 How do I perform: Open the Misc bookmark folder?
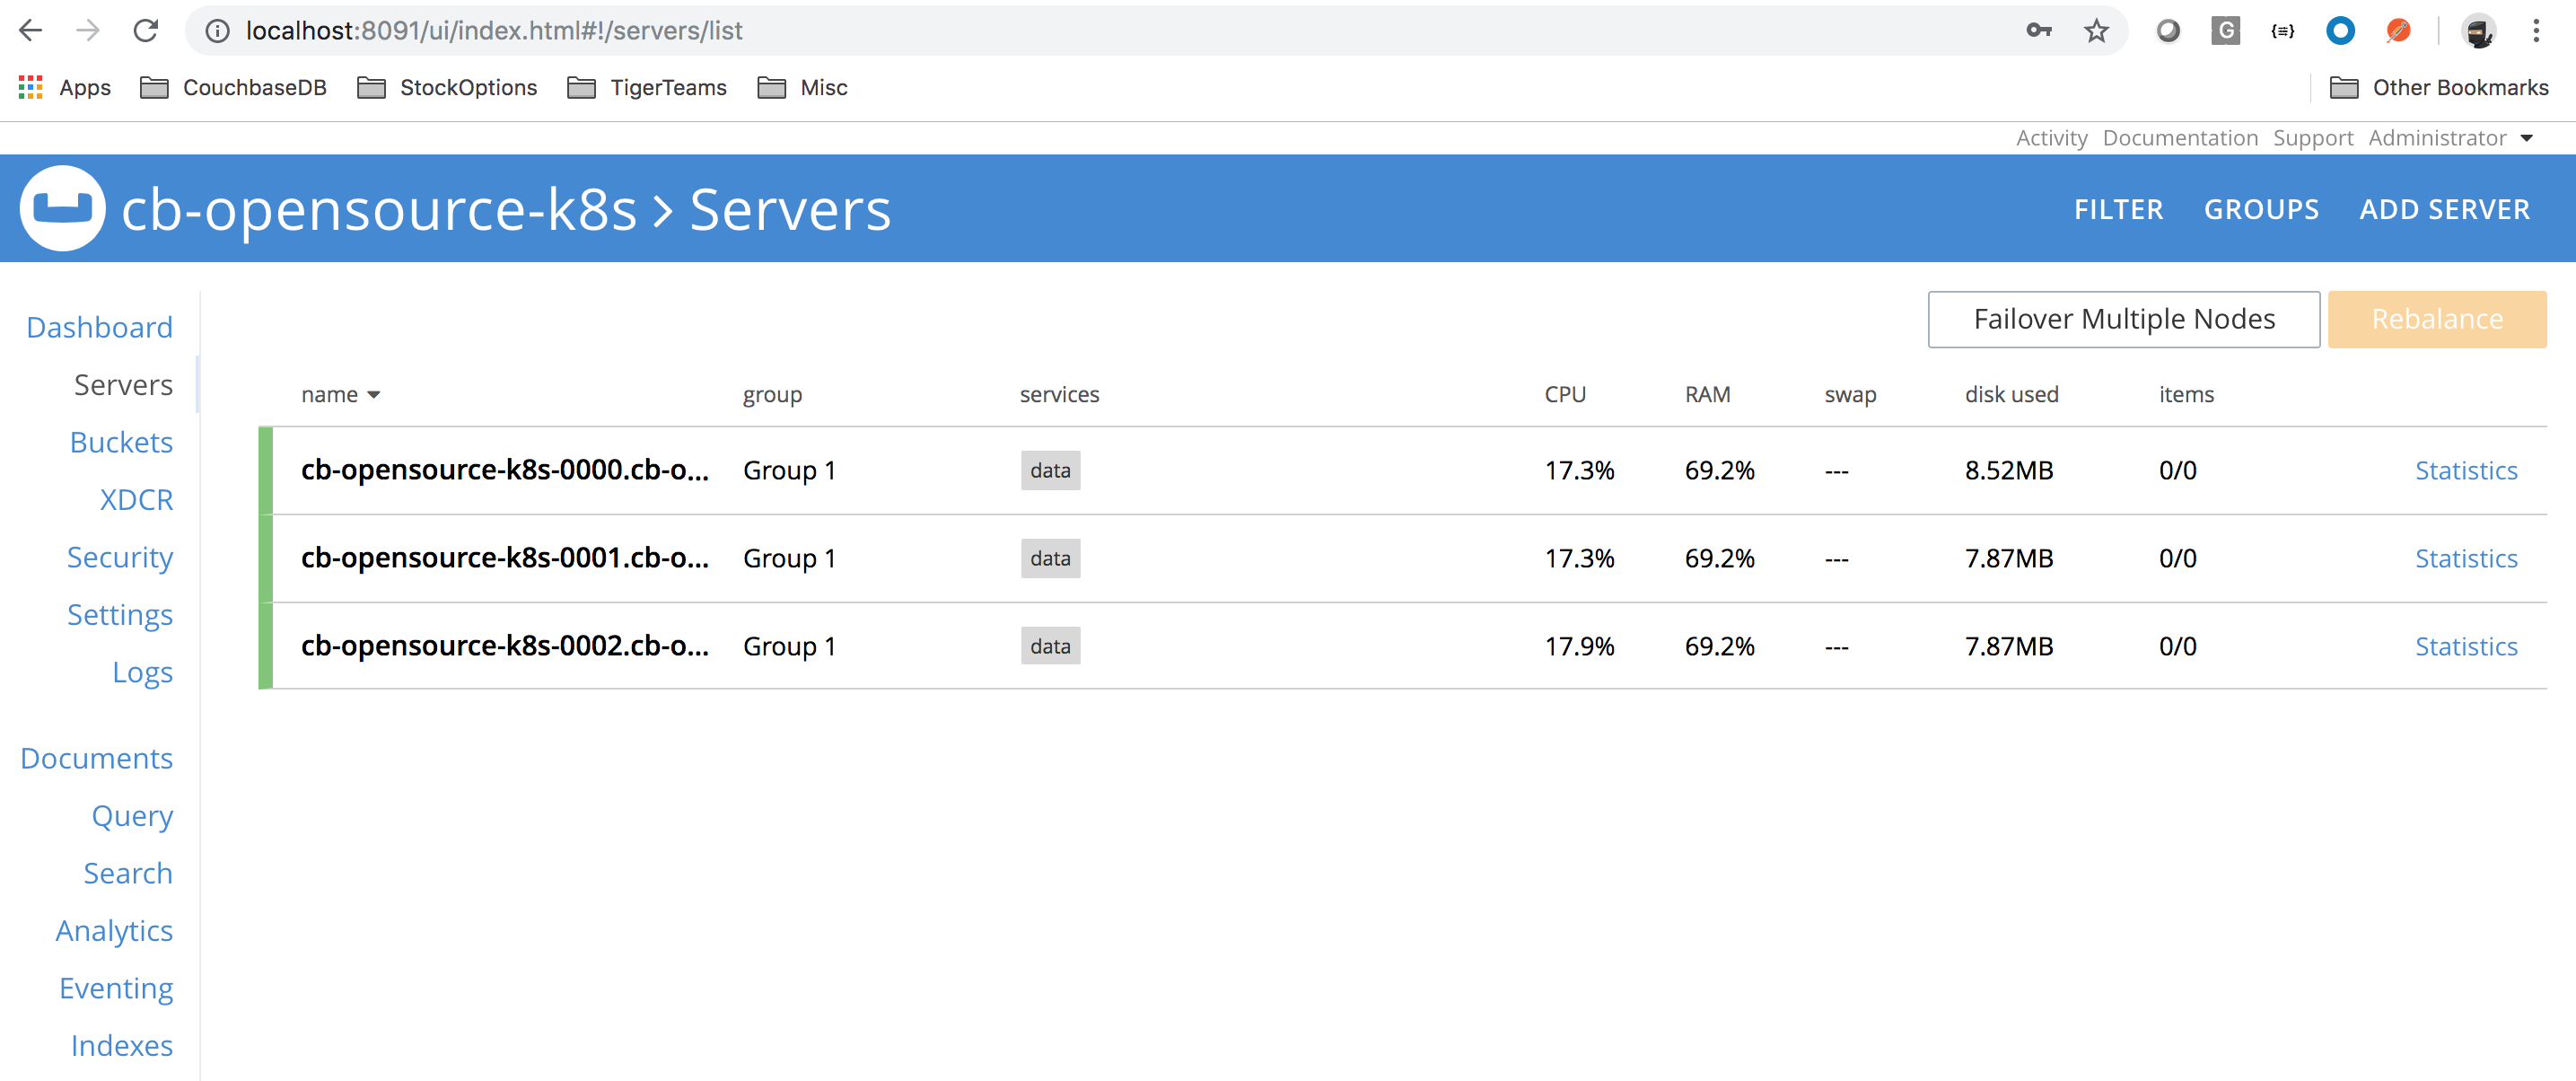[803, 88]
